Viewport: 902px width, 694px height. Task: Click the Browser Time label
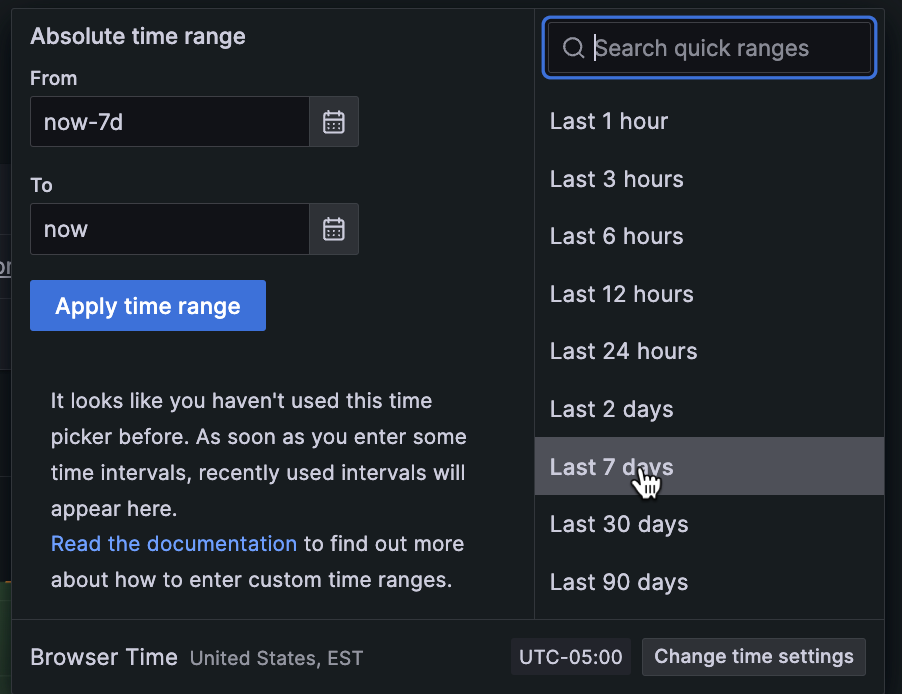(104, 657)
